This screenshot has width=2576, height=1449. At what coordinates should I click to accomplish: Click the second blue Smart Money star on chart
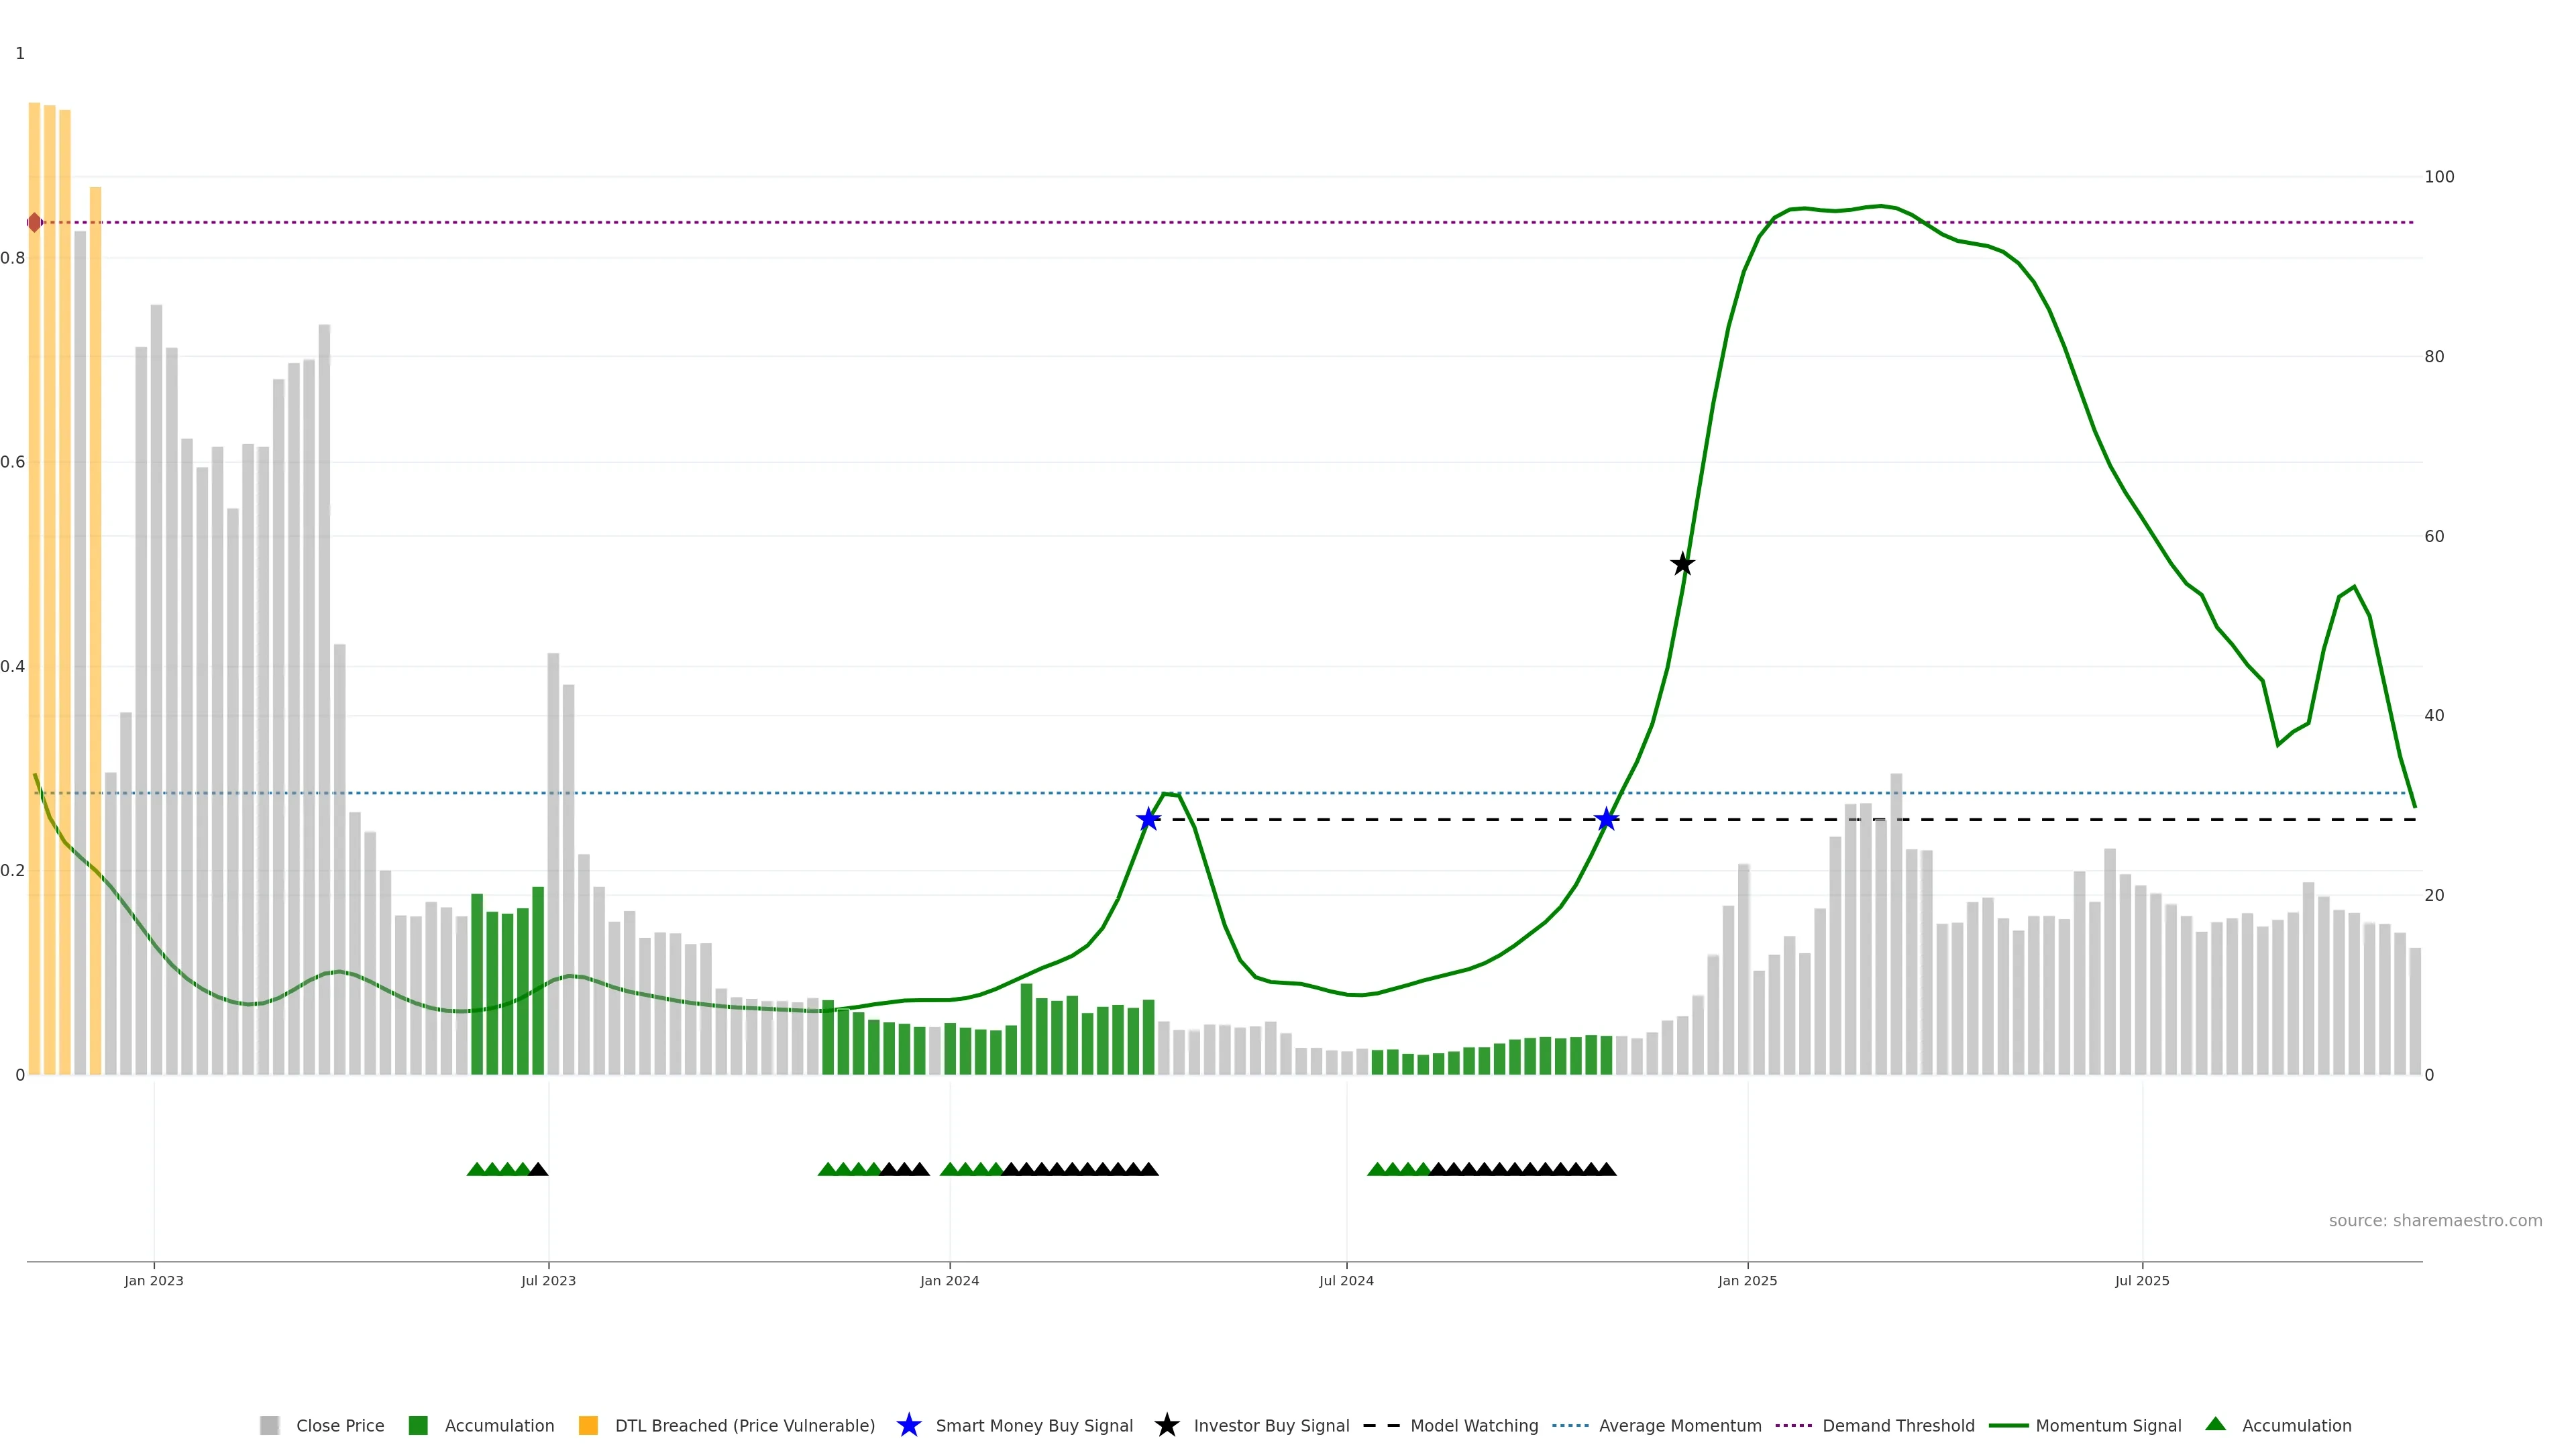click(x=1606, y=820)
